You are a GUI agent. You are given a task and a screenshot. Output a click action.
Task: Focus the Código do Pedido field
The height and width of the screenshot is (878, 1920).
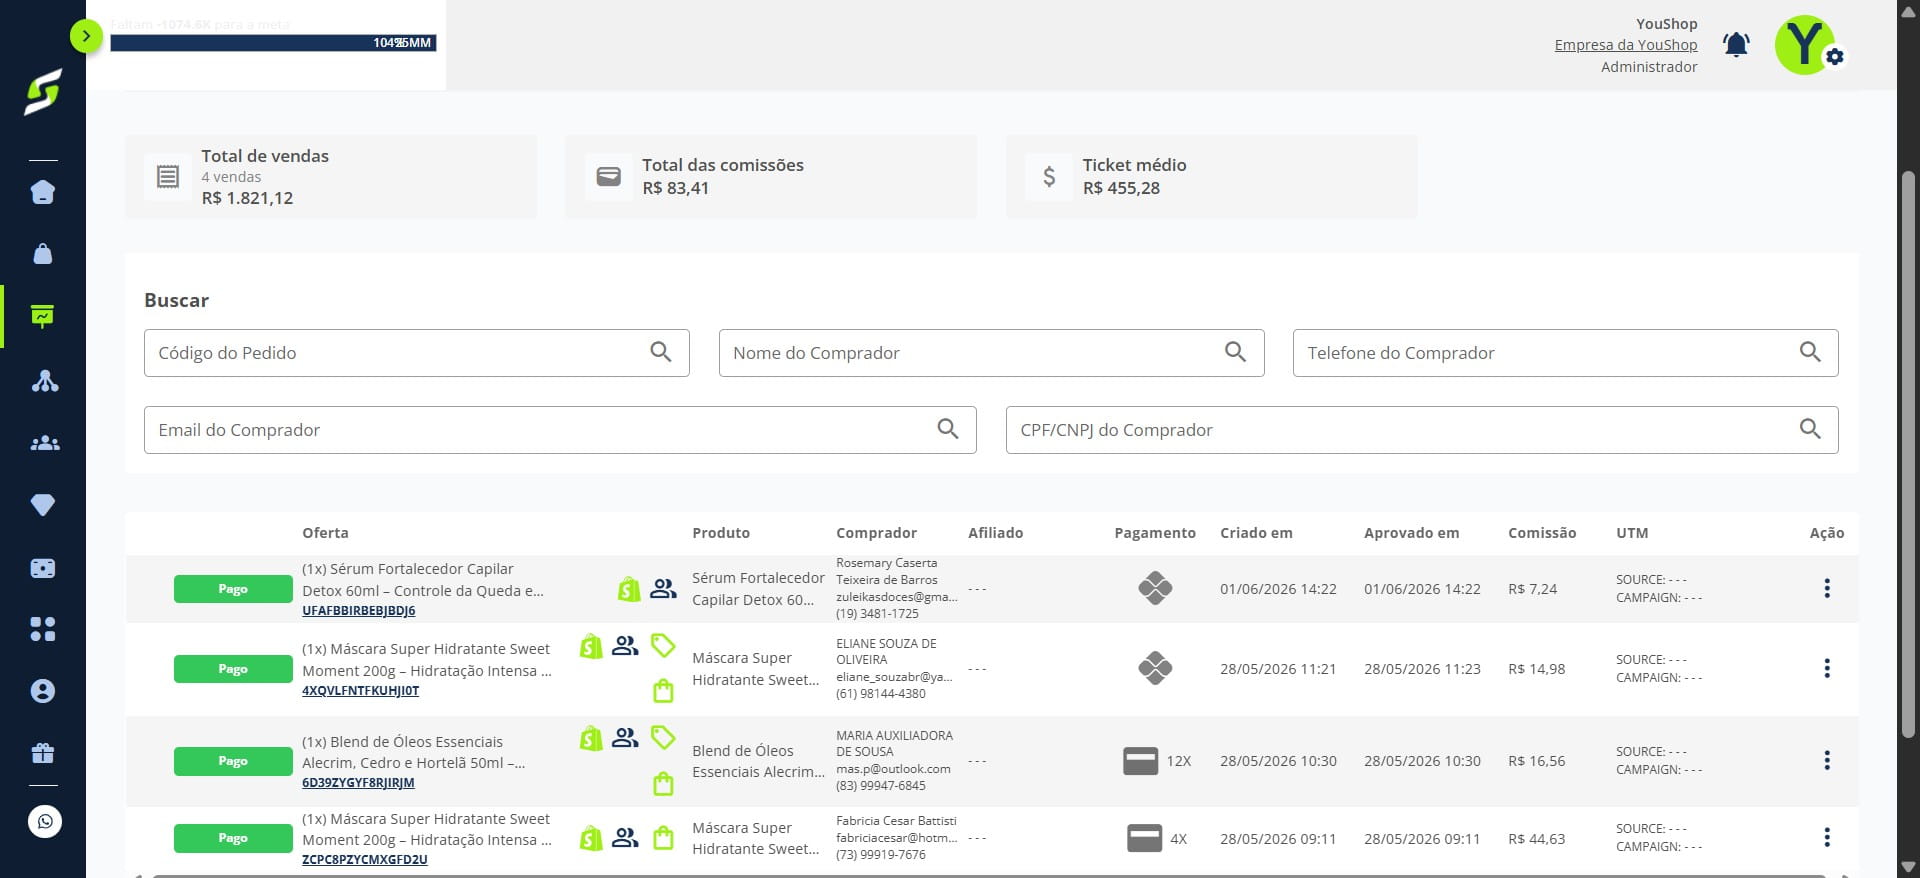[x=417, y=353]
